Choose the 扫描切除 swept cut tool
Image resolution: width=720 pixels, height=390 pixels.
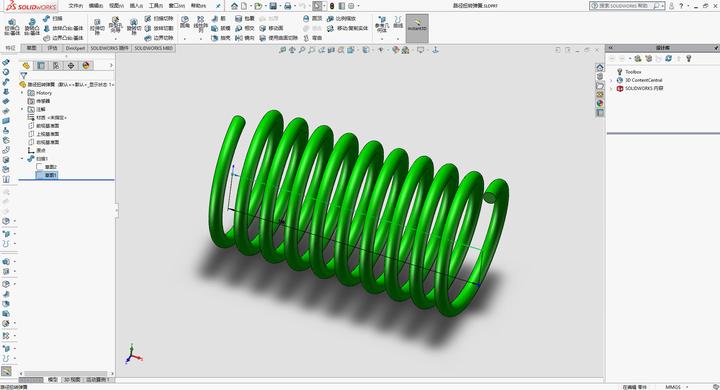[x=159, y=18]
